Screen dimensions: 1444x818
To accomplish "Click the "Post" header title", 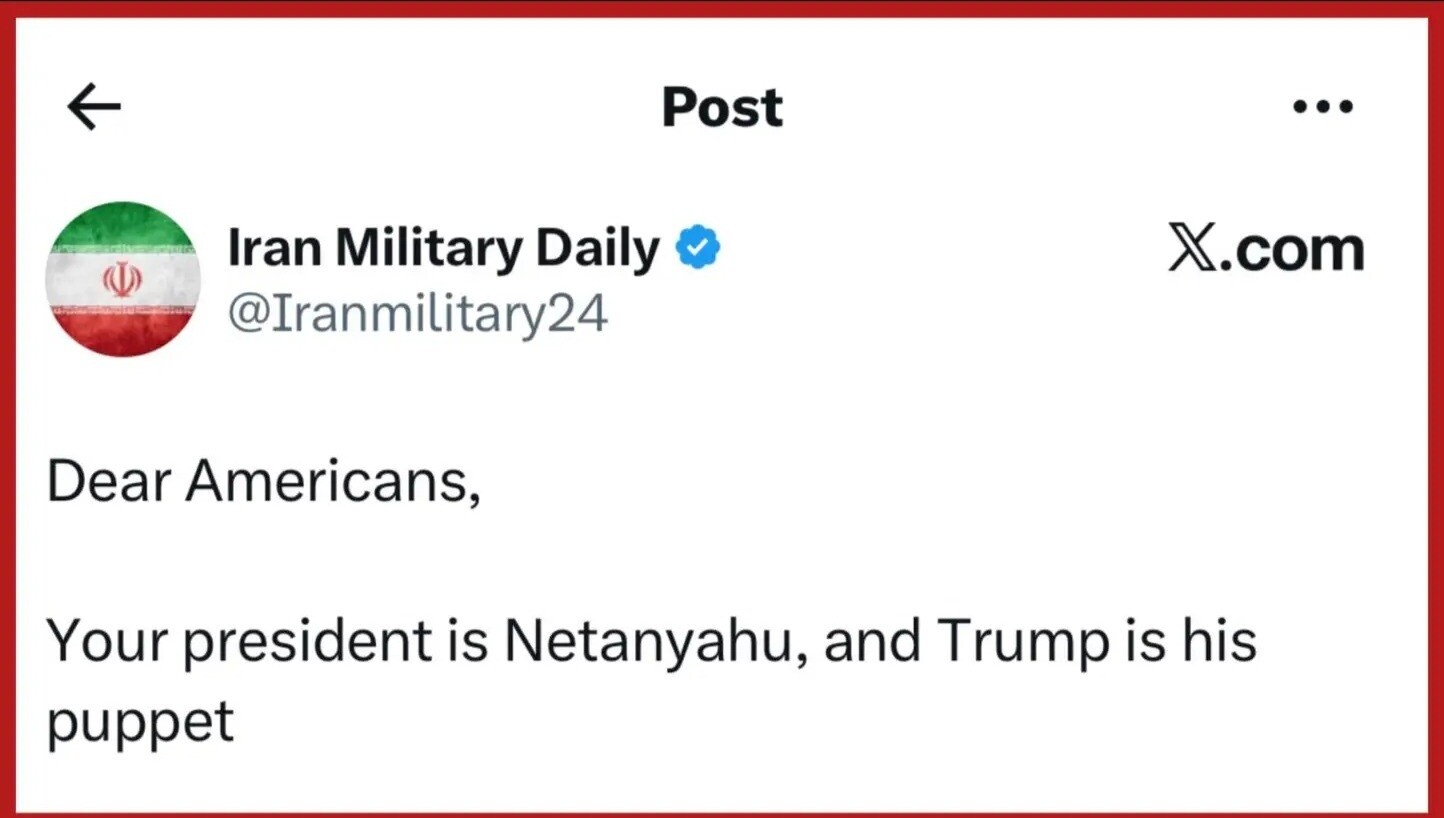I will tap(722, 107).
